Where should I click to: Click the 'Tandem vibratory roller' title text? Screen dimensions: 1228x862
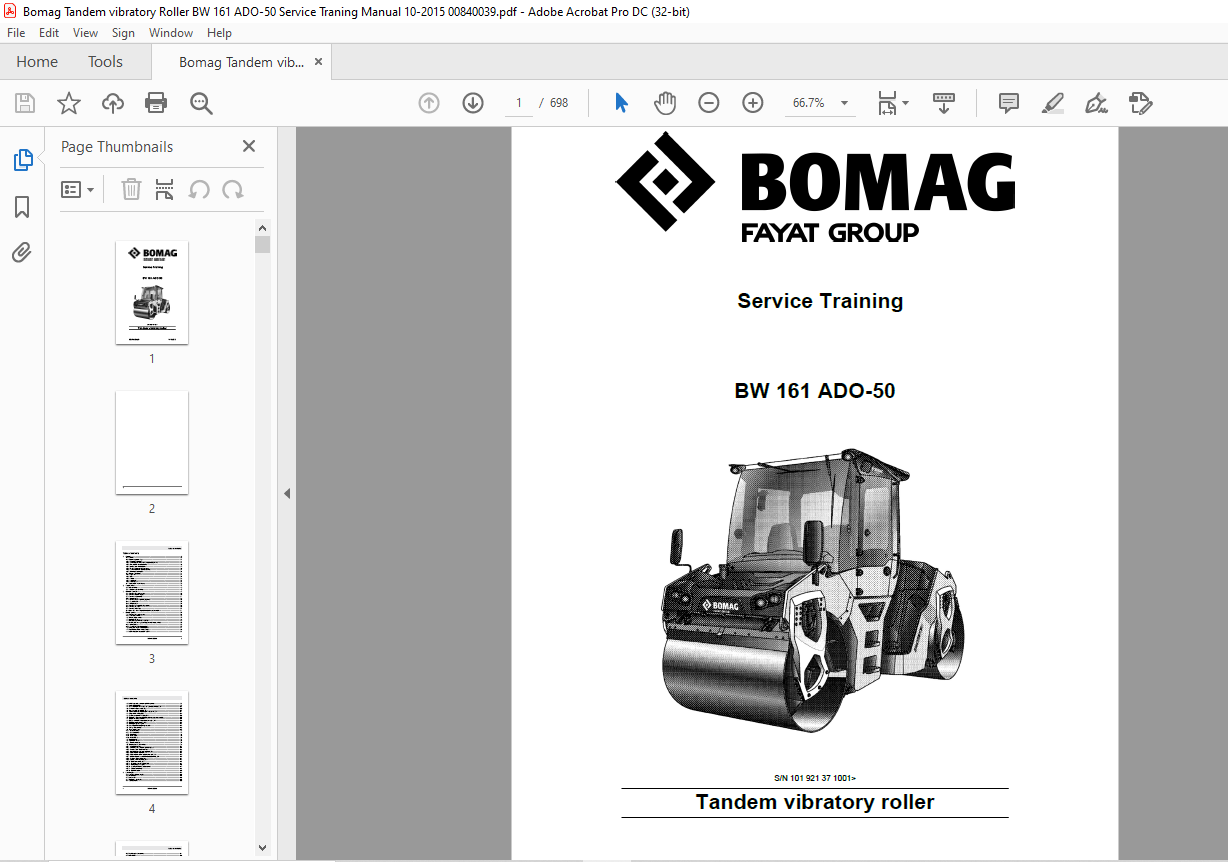coord(815,802)
